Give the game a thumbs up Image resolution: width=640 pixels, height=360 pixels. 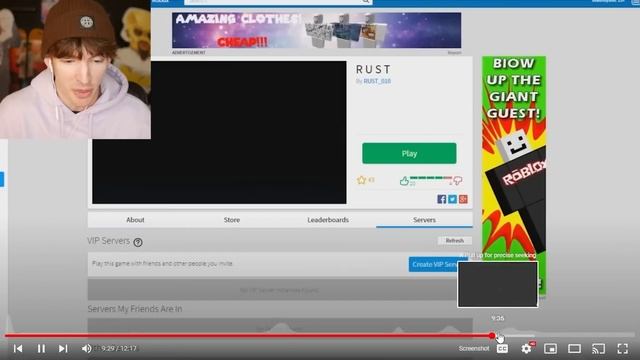(404, 181)
